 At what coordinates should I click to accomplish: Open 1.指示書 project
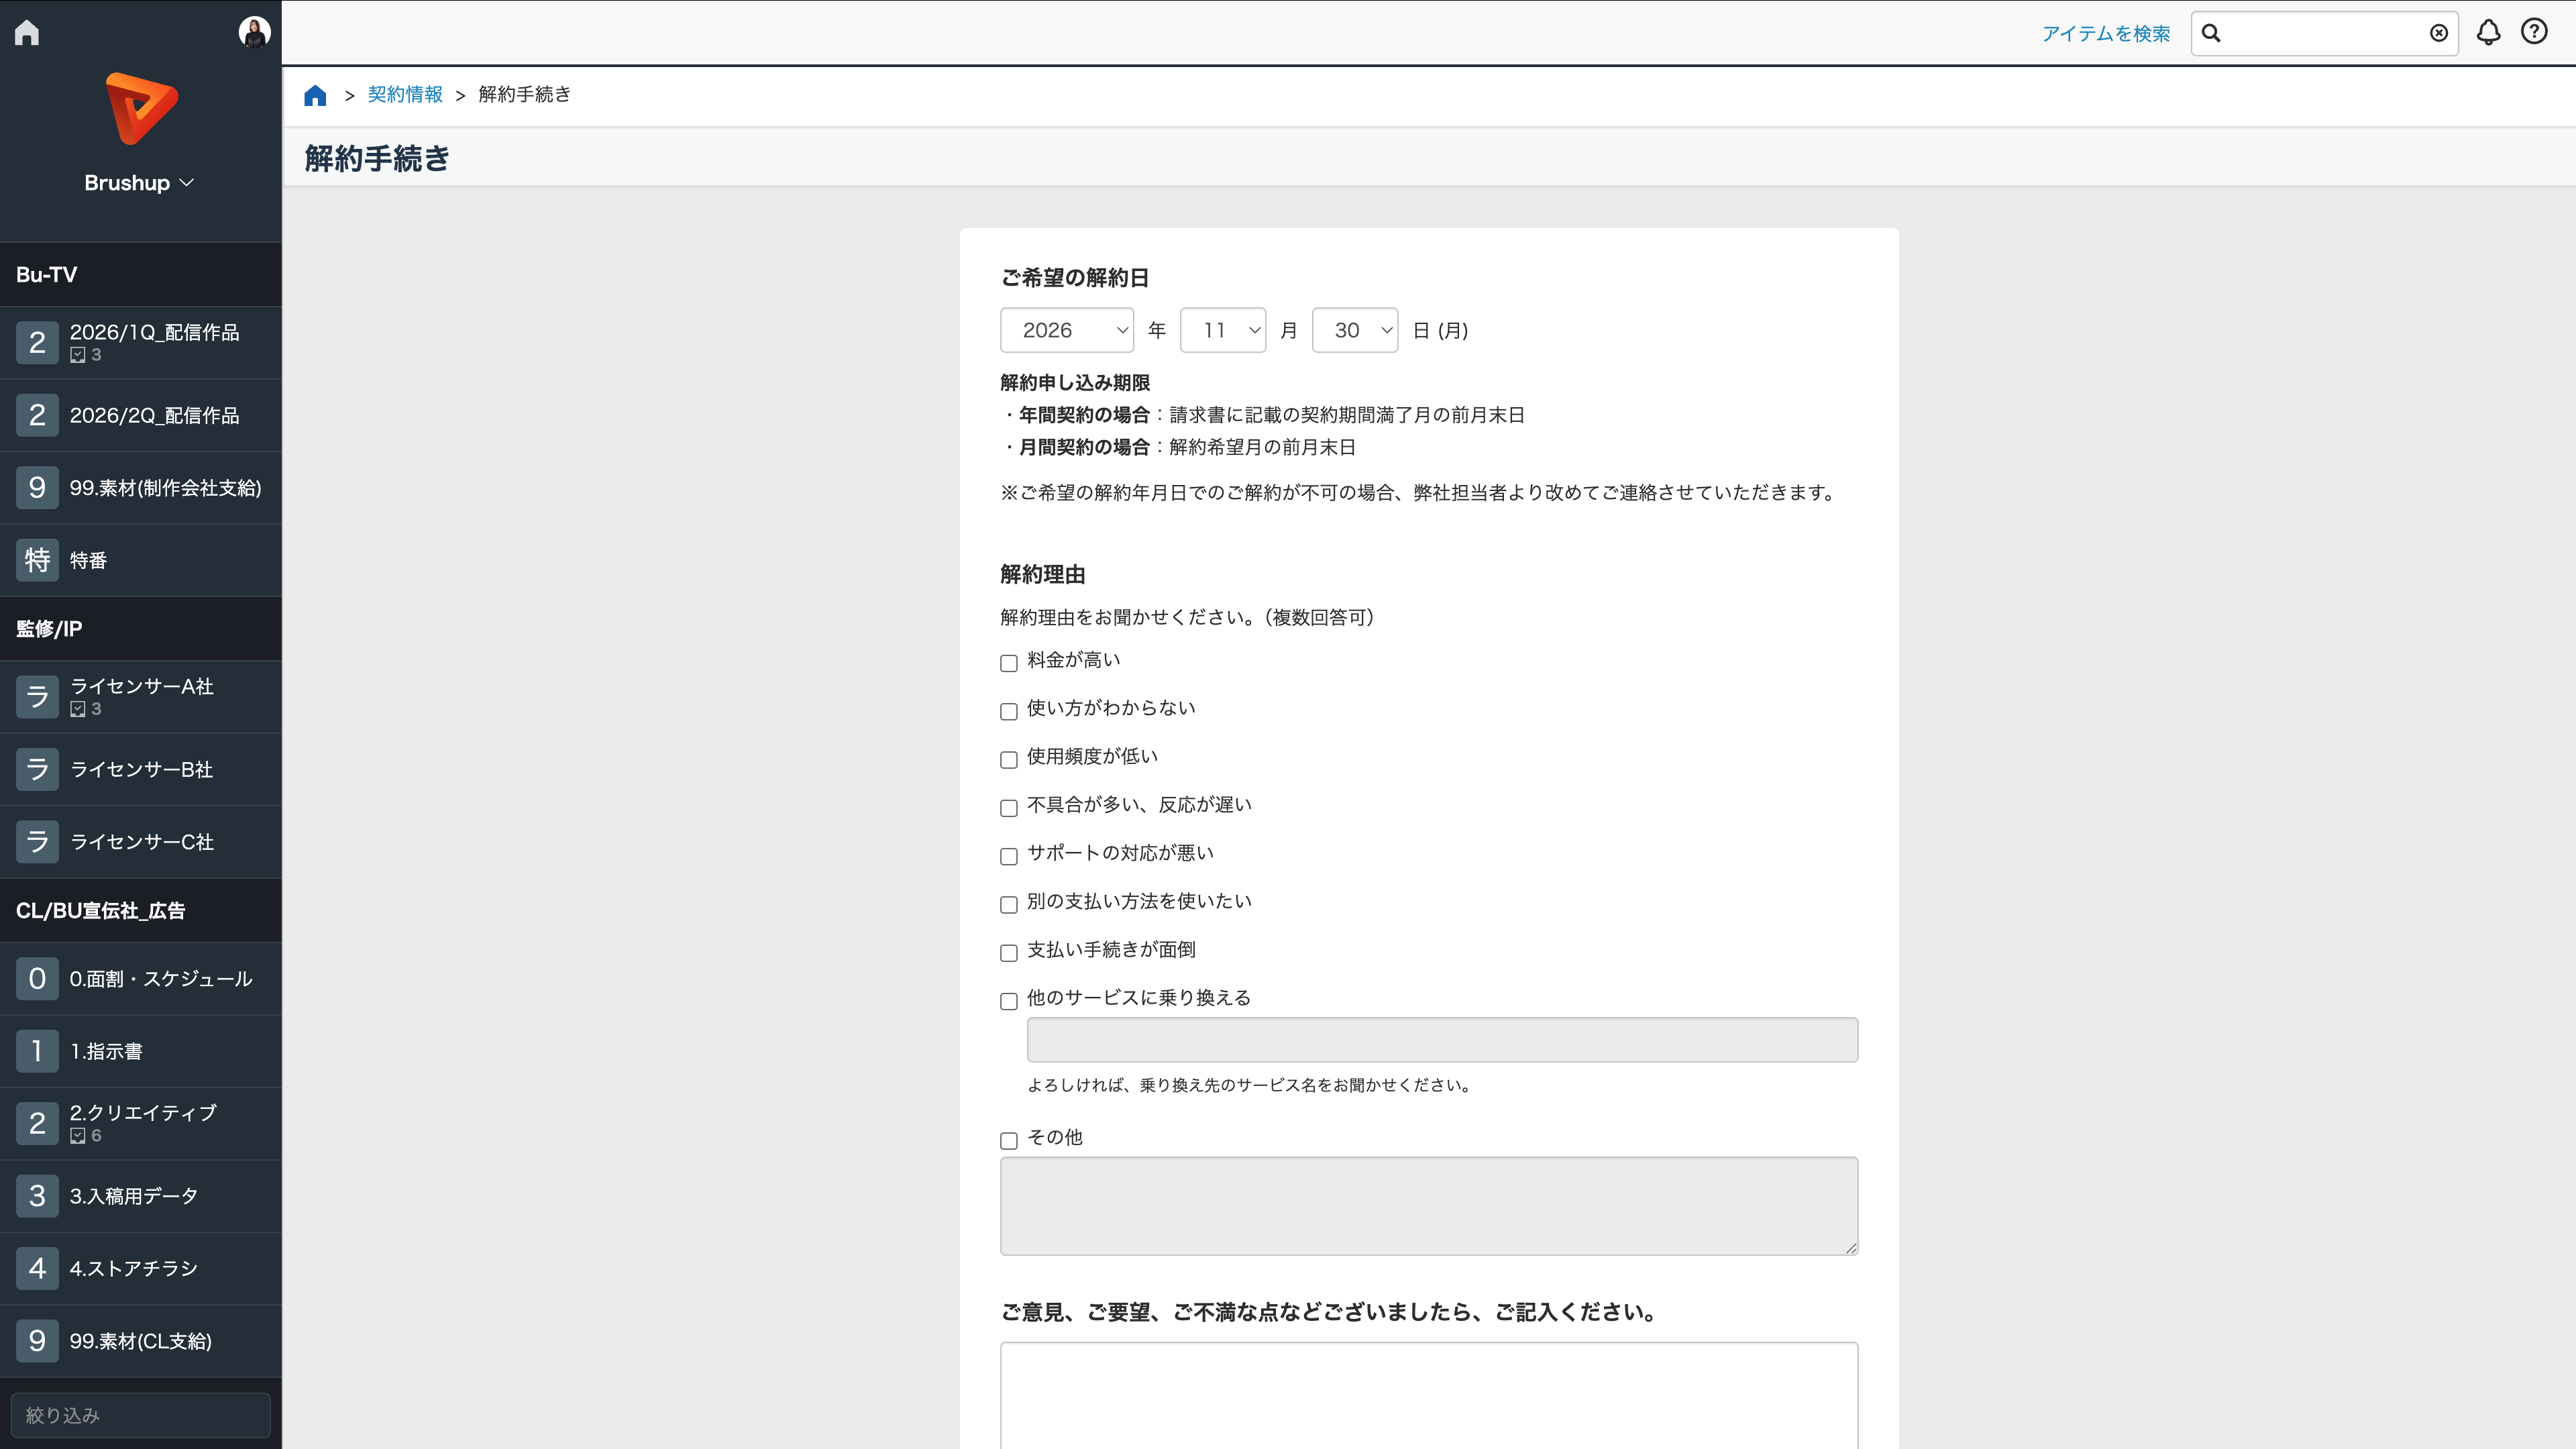click(141, 1051)
